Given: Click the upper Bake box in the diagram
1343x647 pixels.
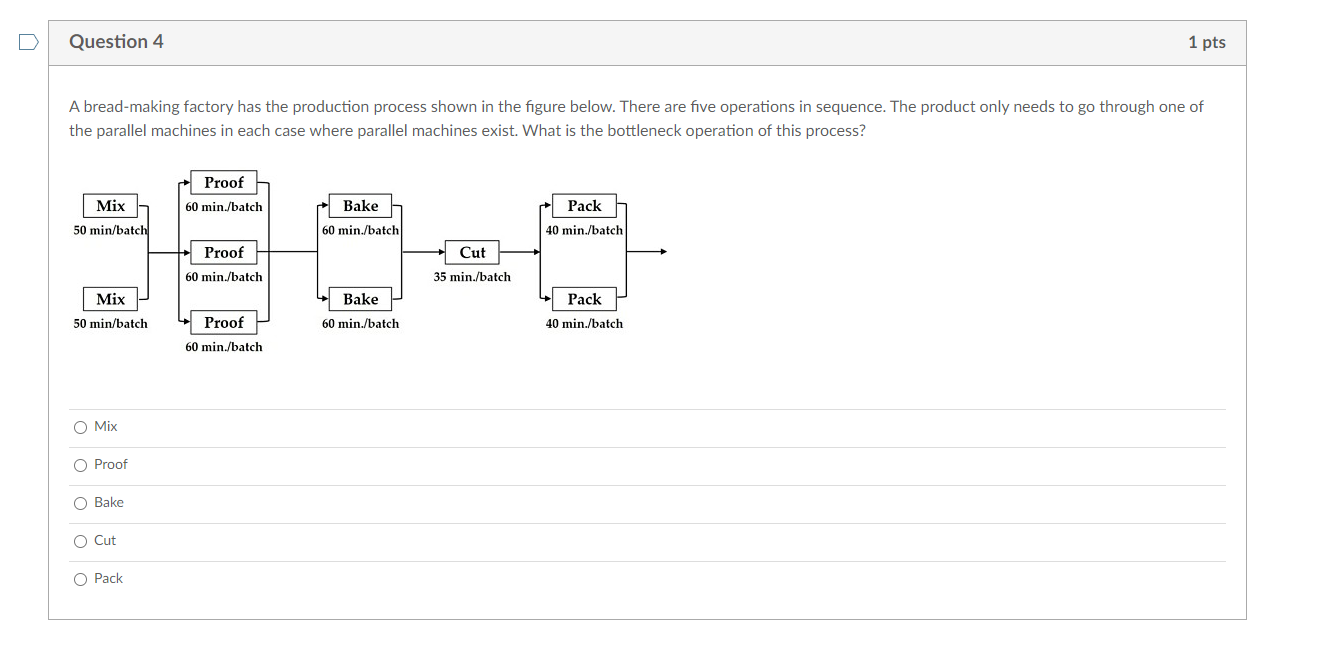Looking at the screenshot, I should click(x=360, y=205).
